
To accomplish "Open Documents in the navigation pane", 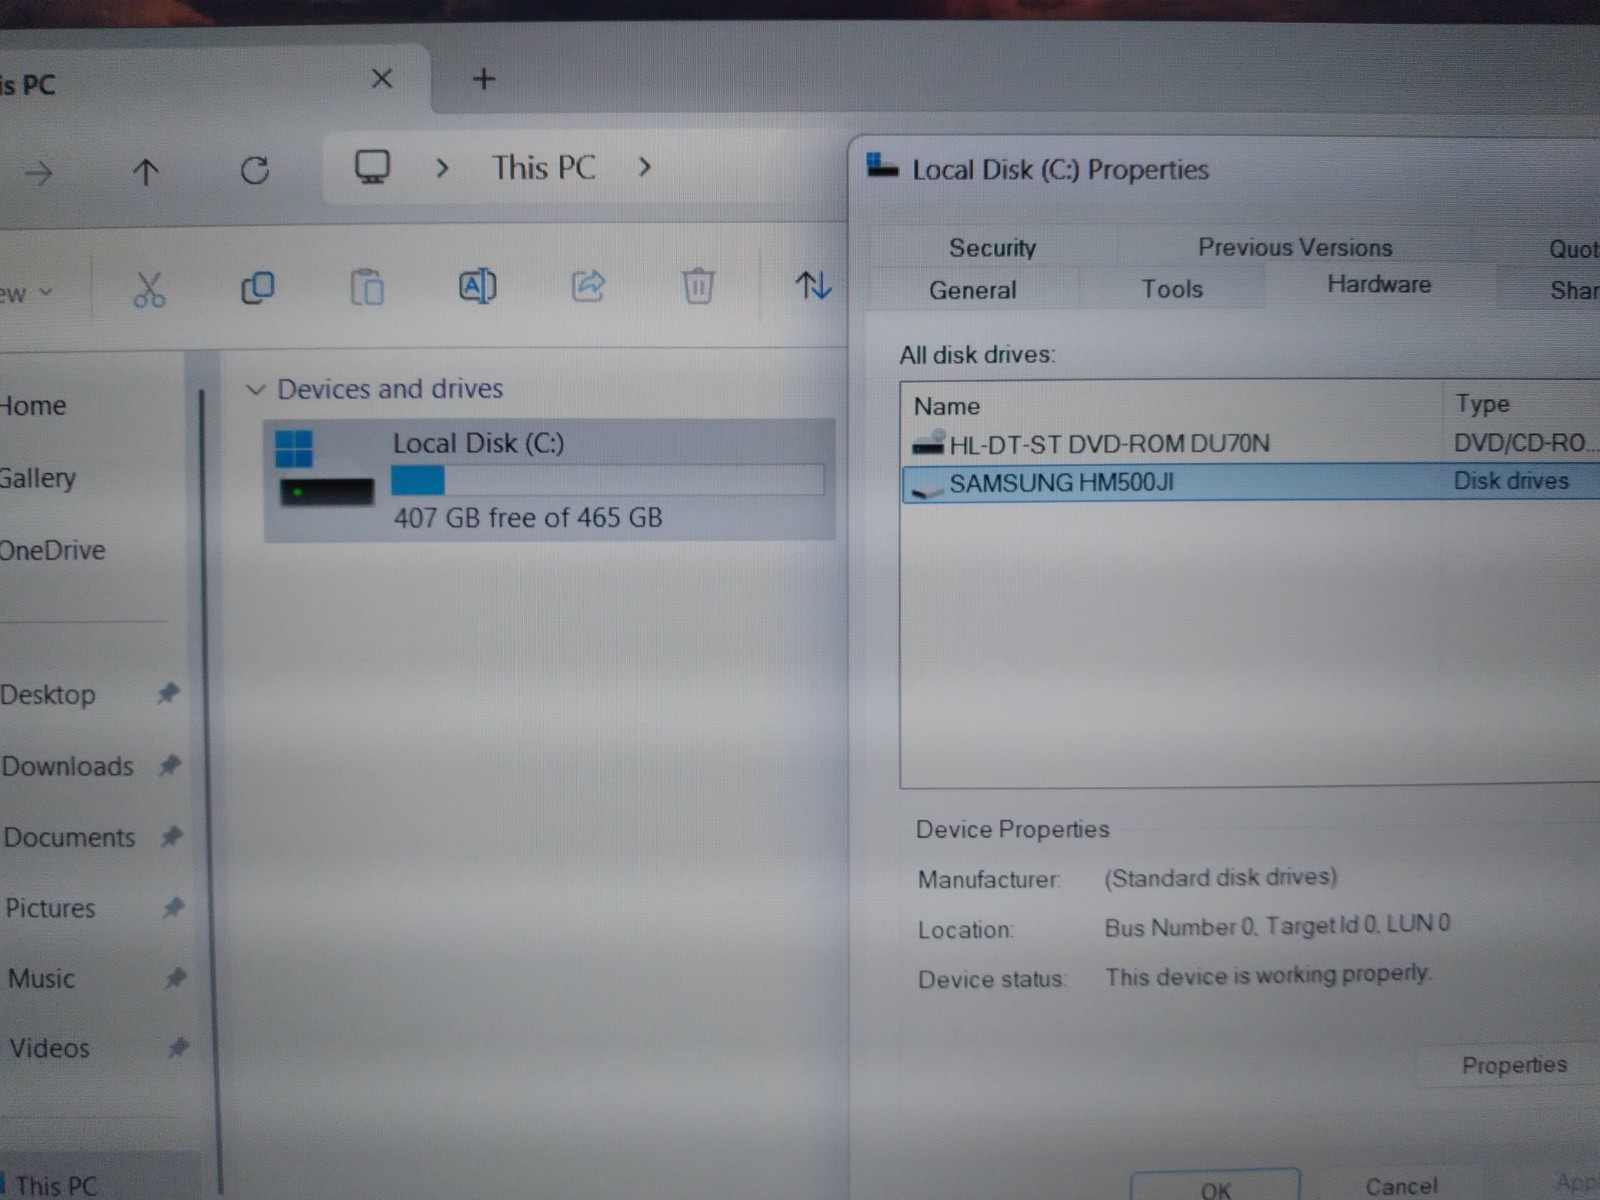I will coord(68,837).
